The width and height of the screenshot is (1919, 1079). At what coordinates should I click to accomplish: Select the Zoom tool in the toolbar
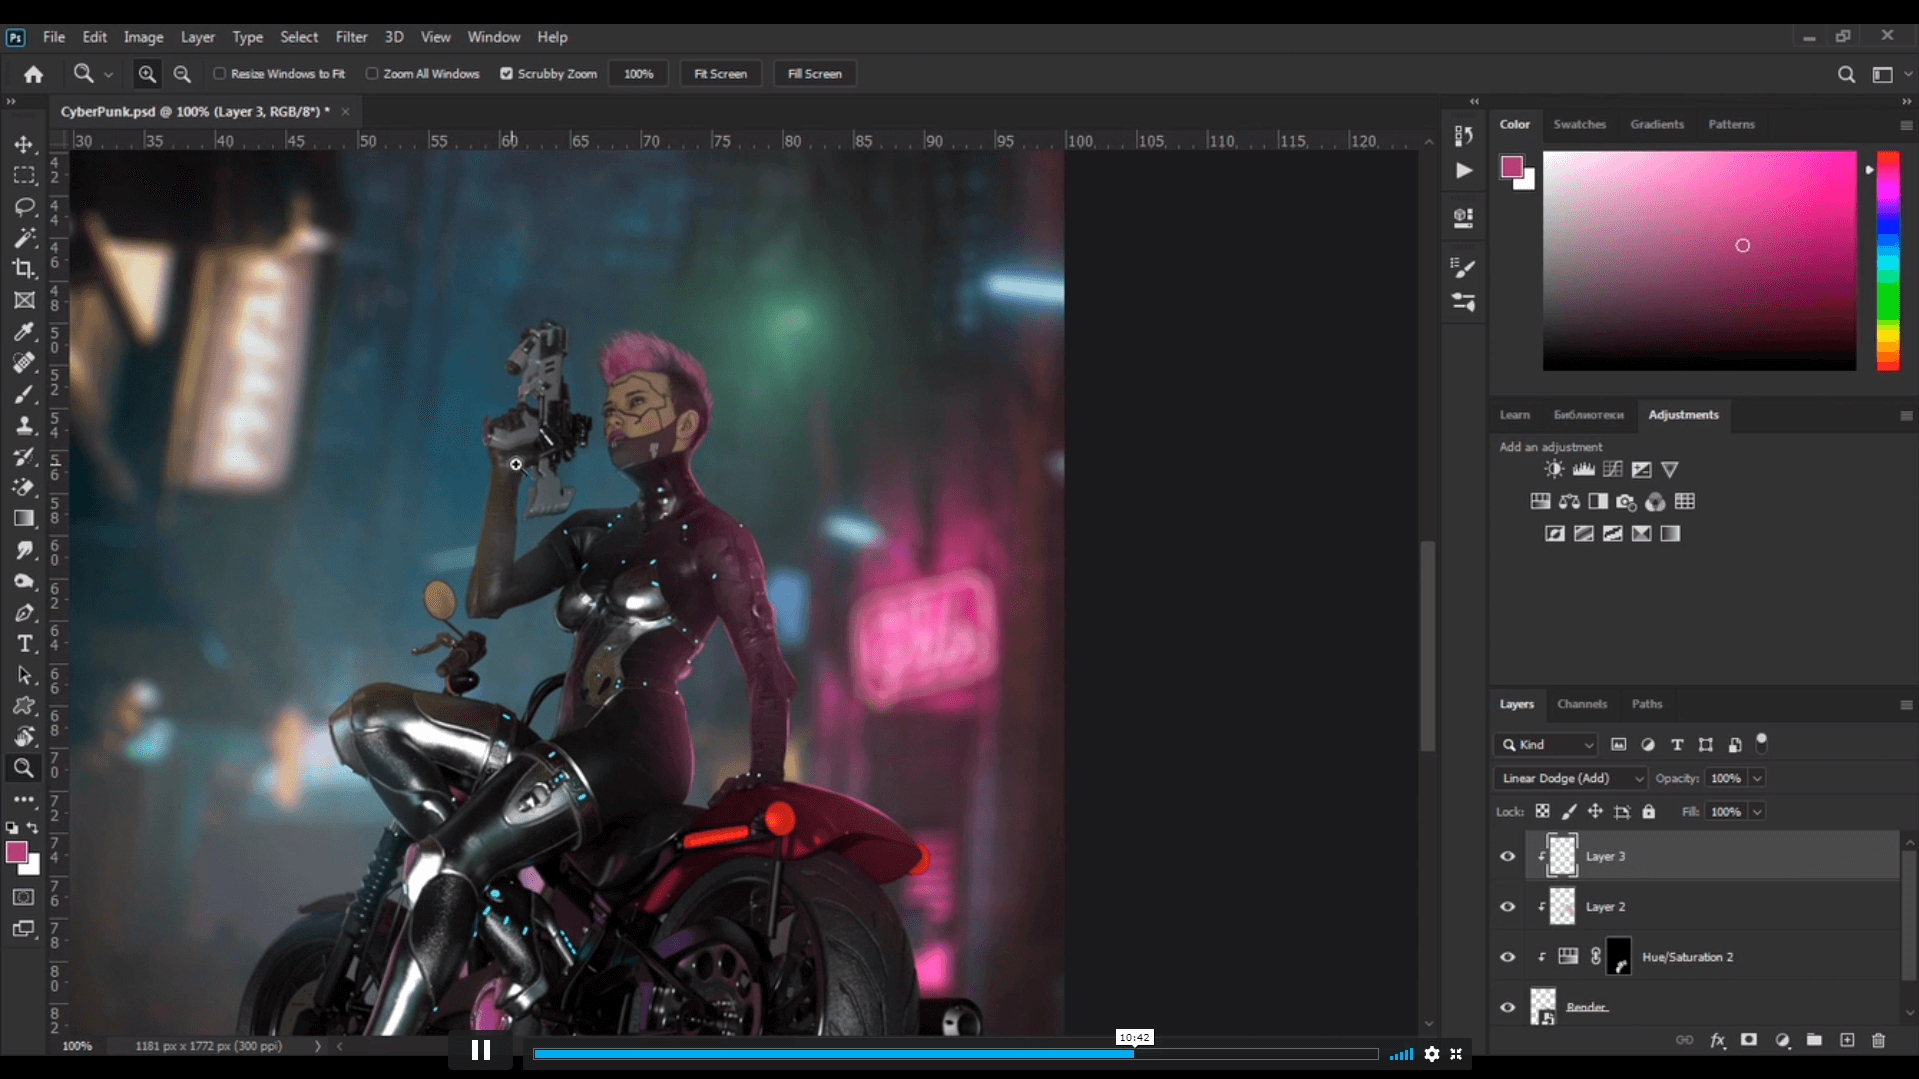[24, 768]
